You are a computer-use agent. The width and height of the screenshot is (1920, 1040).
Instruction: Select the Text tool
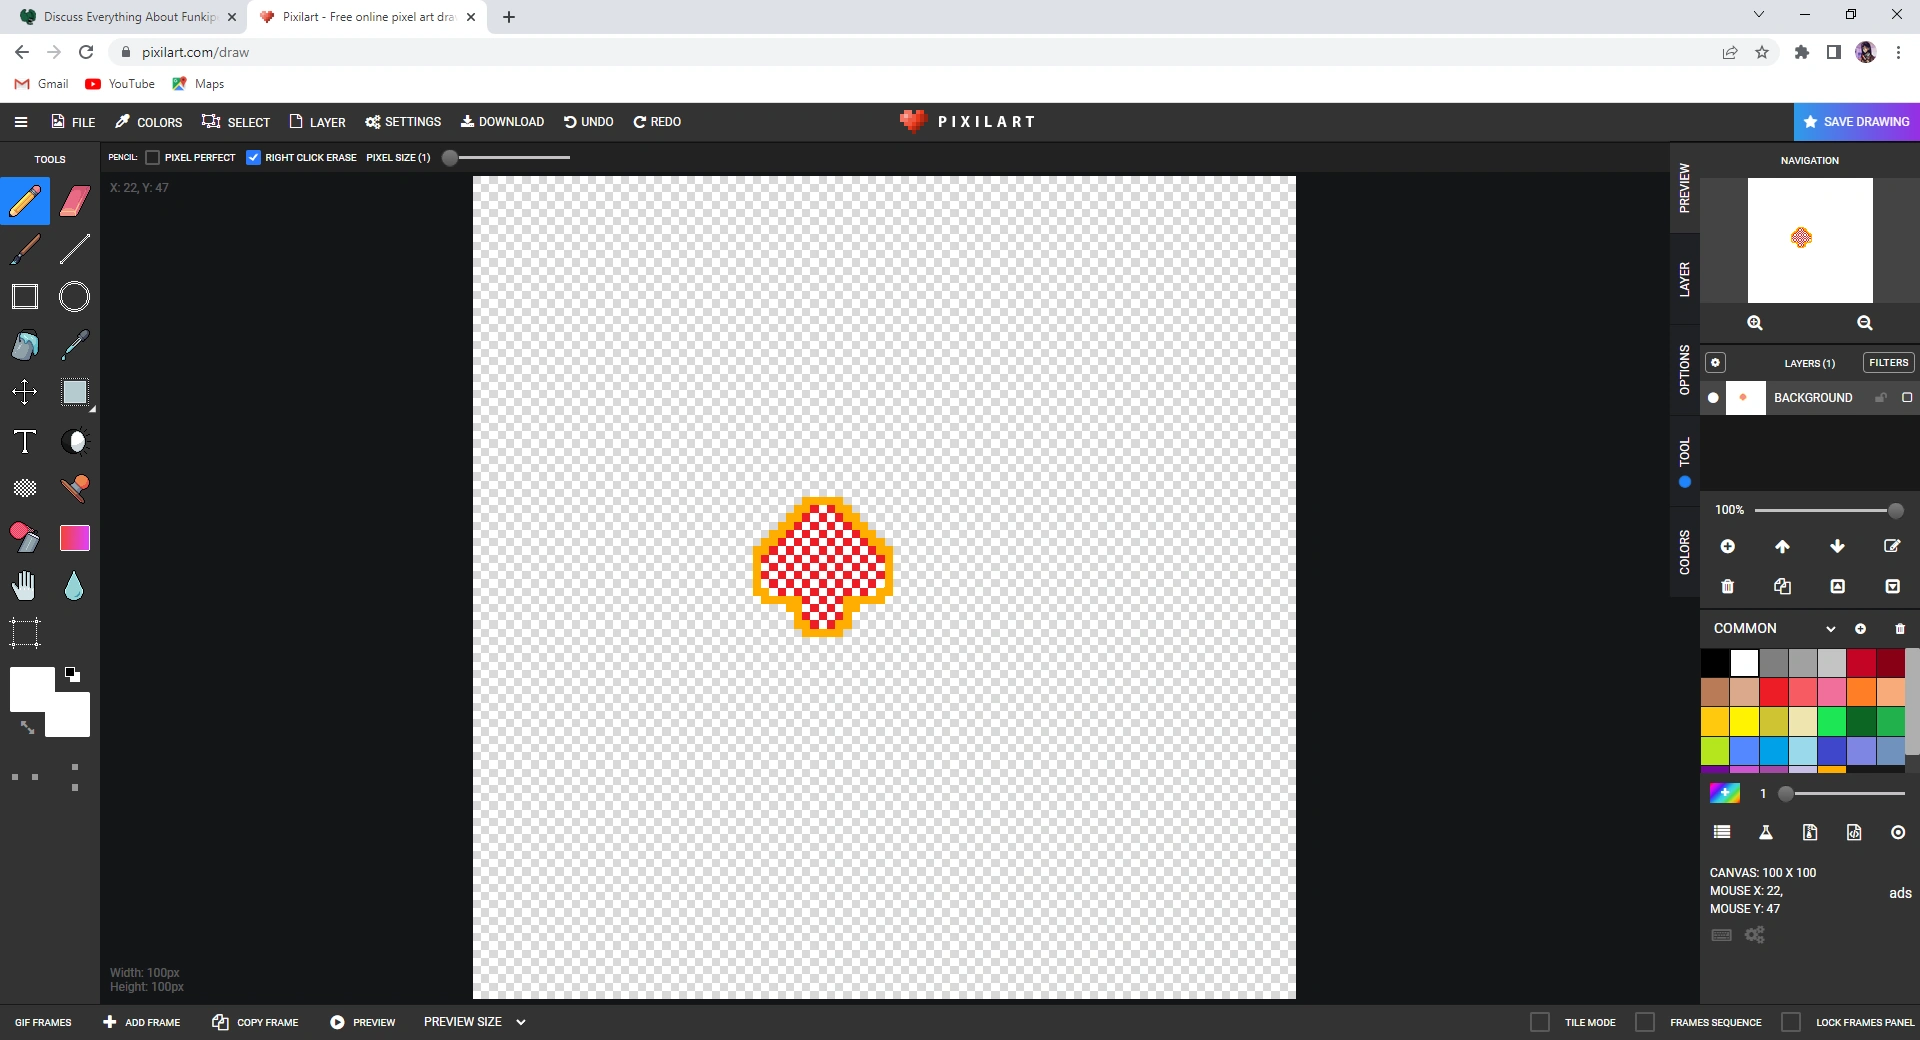click(25, 441)
